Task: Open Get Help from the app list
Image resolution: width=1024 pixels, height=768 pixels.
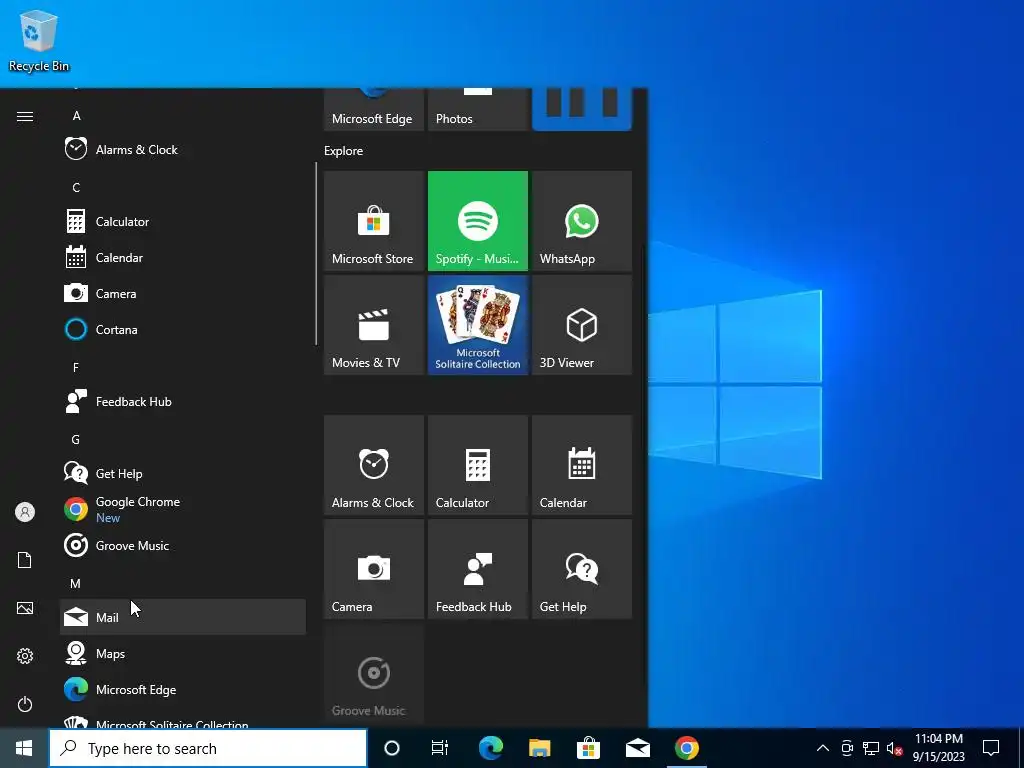Action: click(x=183, y=473)
